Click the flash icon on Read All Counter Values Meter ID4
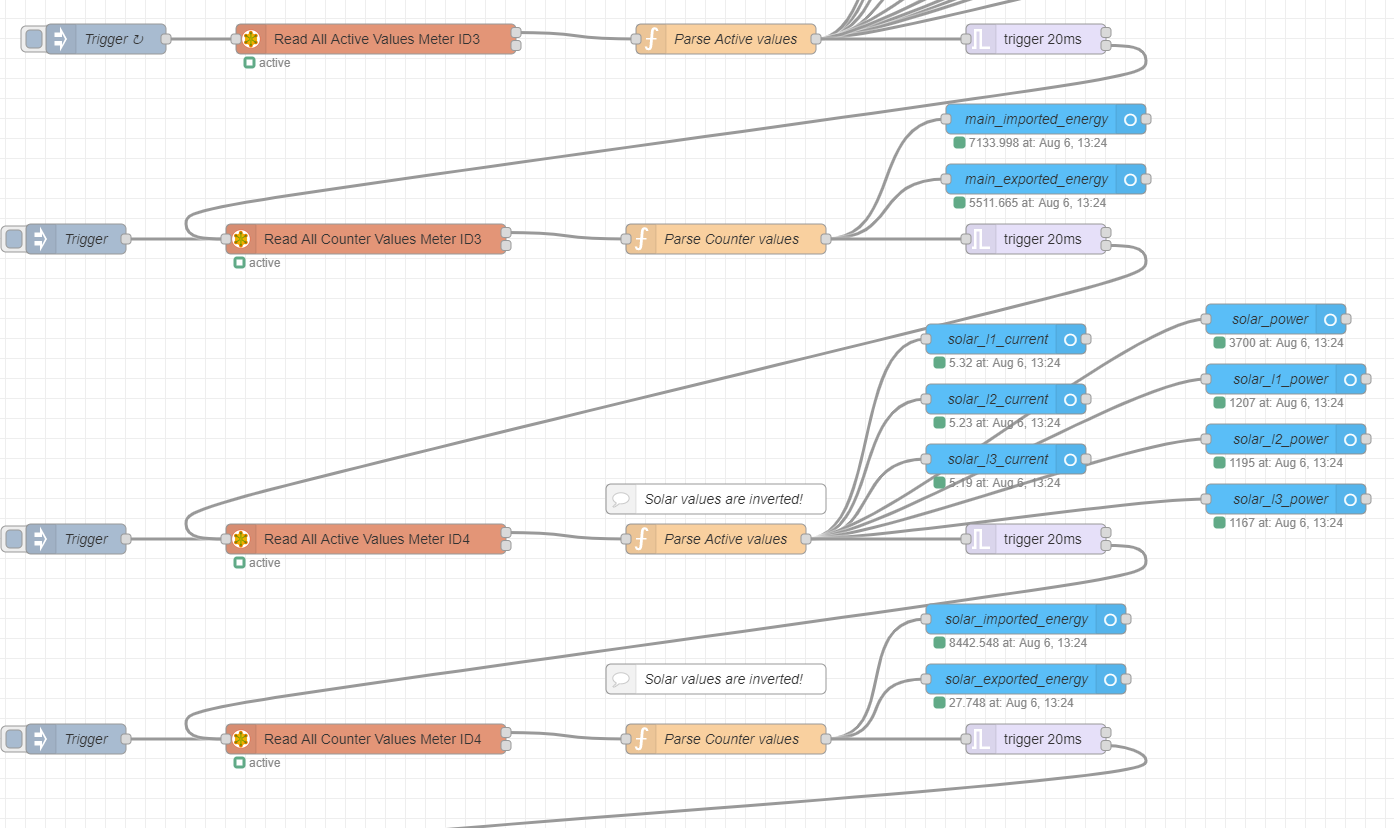This screenshot has width=1394, height=828. click(x=241, y=739)
